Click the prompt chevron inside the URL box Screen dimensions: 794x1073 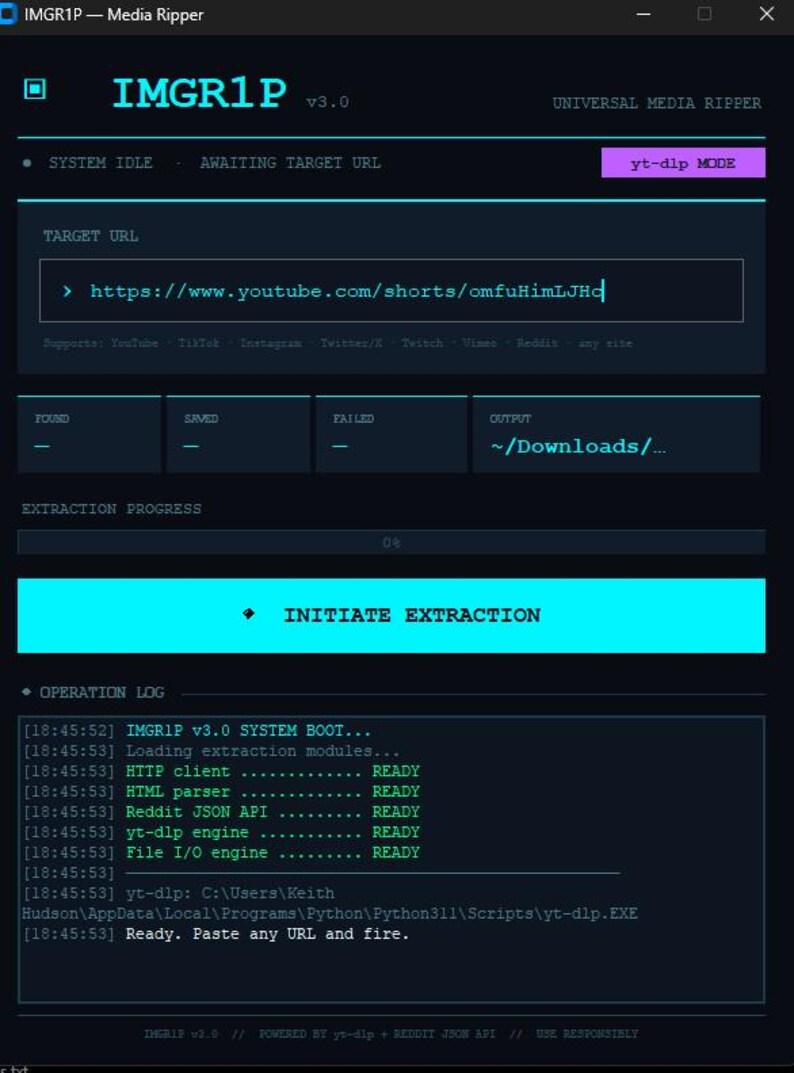(x=67, y=291)
